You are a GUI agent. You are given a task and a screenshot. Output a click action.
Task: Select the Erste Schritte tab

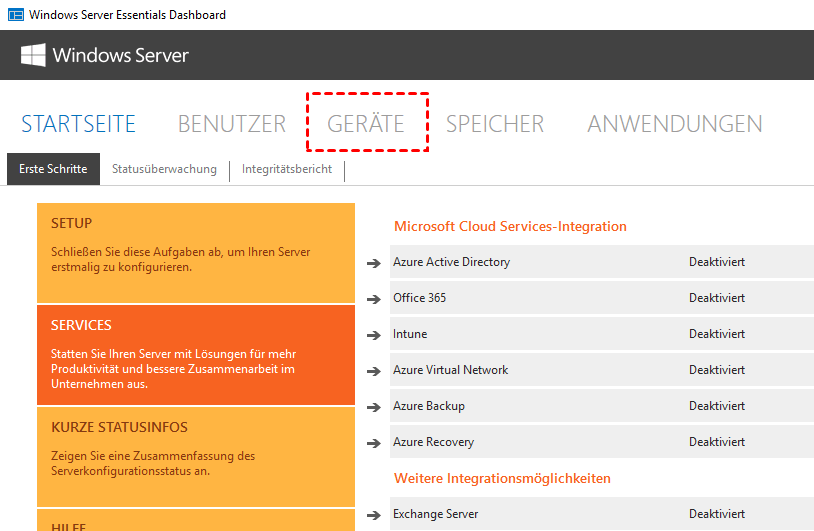(x=53, y=169)
